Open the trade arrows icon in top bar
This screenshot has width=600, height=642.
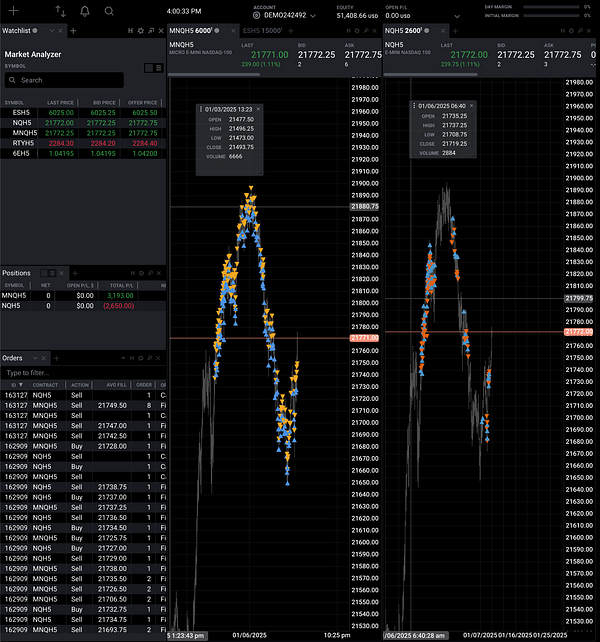61,11
